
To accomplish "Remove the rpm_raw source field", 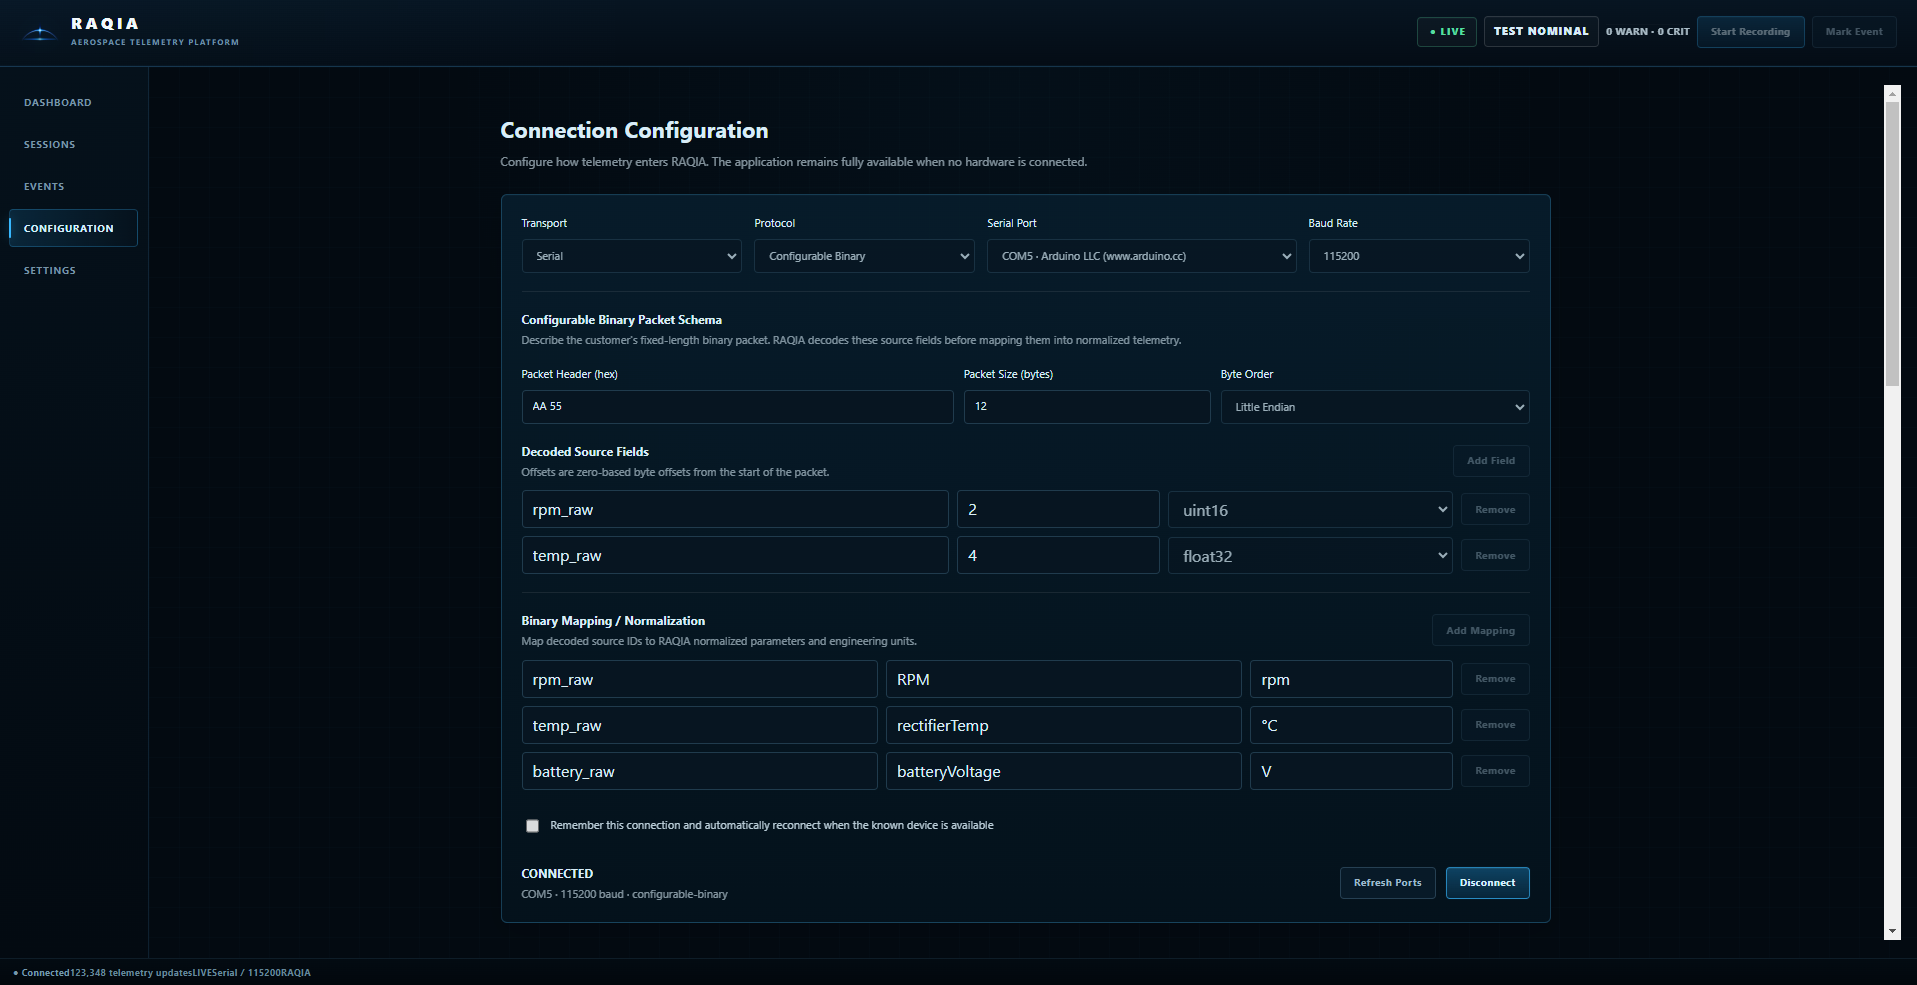I will (x=1495, y=510).
